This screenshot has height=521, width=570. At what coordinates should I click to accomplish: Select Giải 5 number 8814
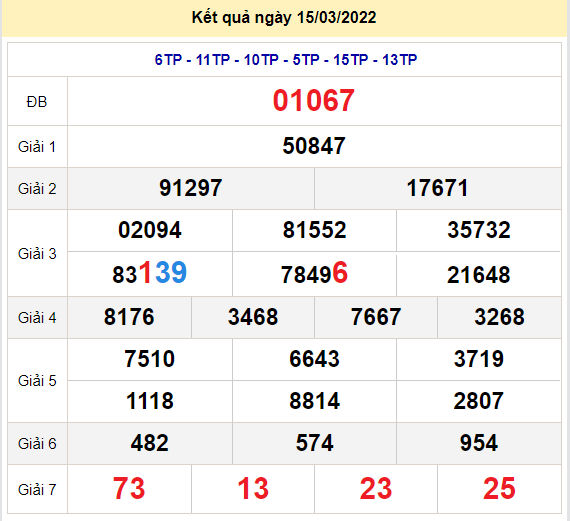click(x=314, y=401)
